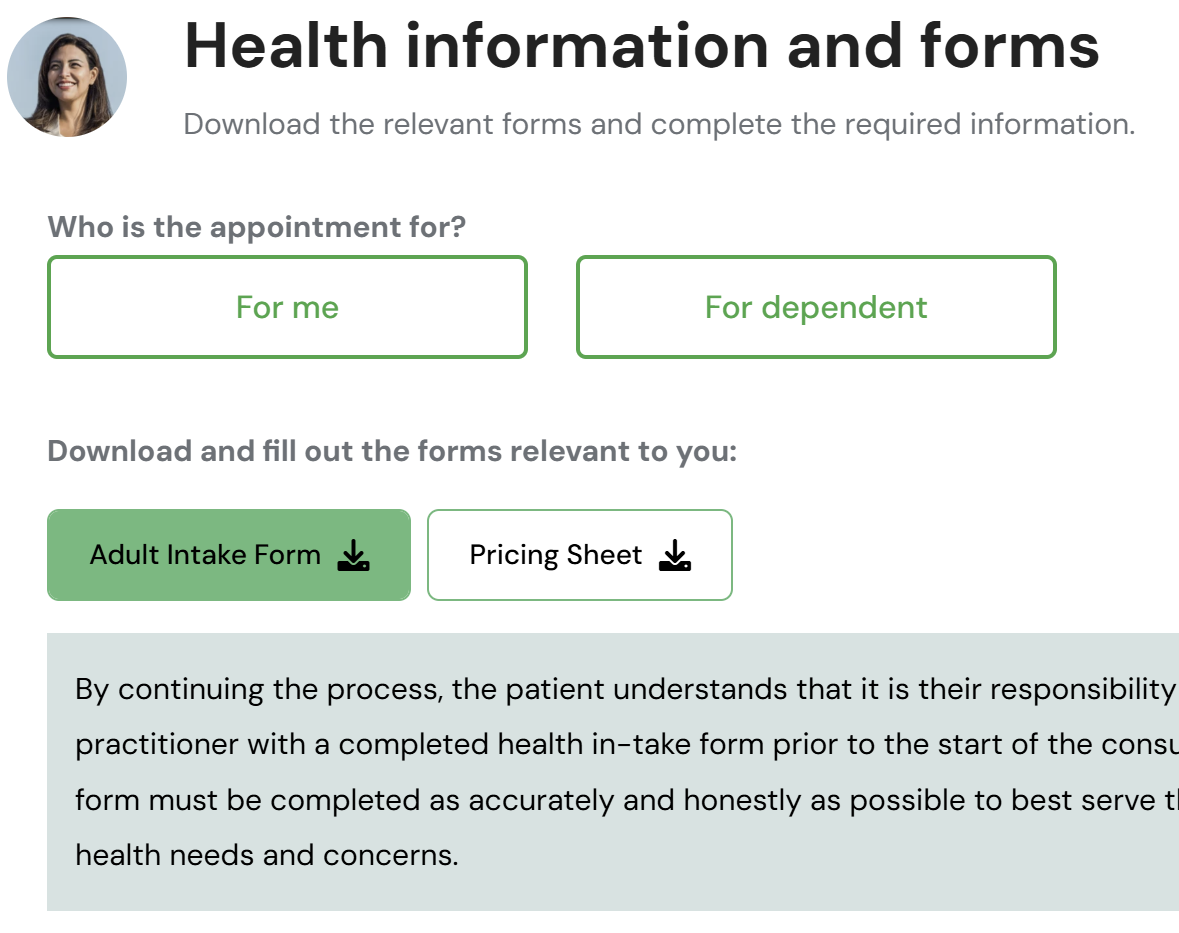The image size is (1179, 933).
Task: Choose the "For dependent" appointment option
Action: pyautogui.click(x=816, y=307)
